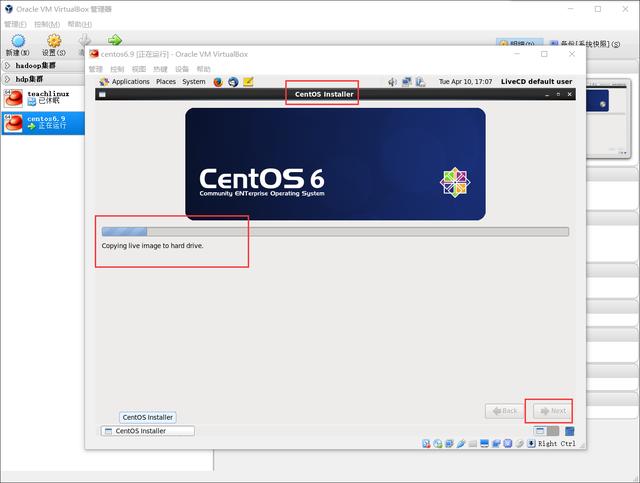640x483 pixels.
Task: Click the Next button in installer
Action: click(x=553, y=411)
